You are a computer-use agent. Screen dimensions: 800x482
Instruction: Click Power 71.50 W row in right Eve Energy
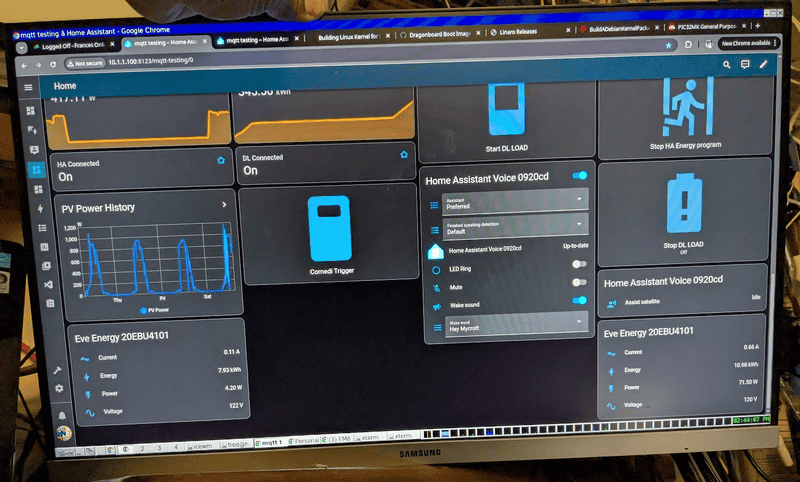pos(683,385)
